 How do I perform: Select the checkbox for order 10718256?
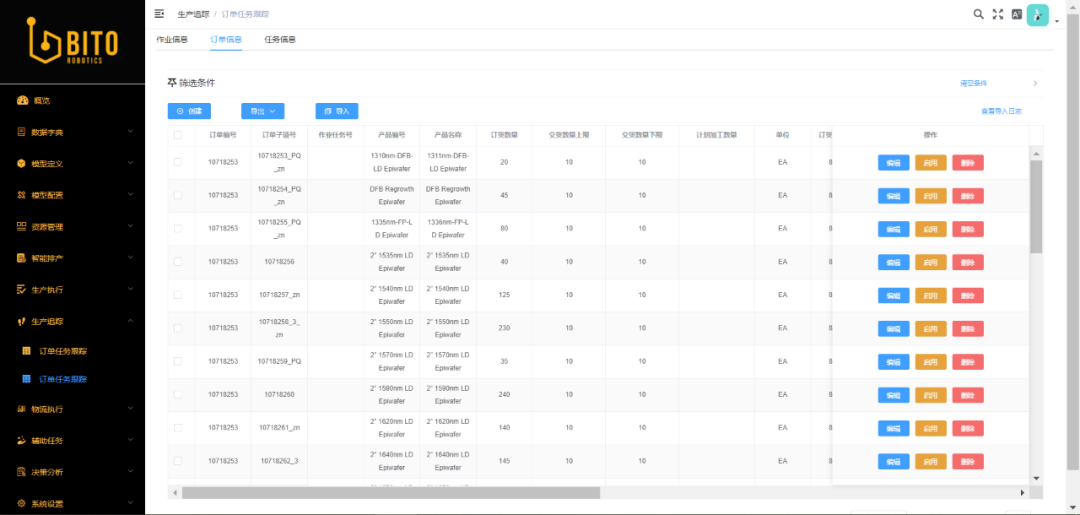(178, 261)
